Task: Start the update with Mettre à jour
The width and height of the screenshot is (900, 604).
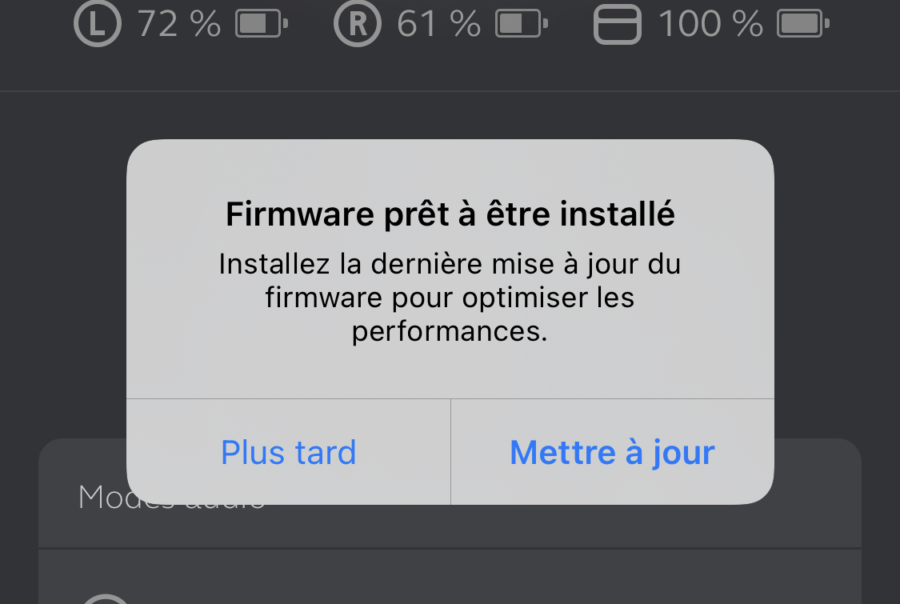Action: (x=612, y=452)
